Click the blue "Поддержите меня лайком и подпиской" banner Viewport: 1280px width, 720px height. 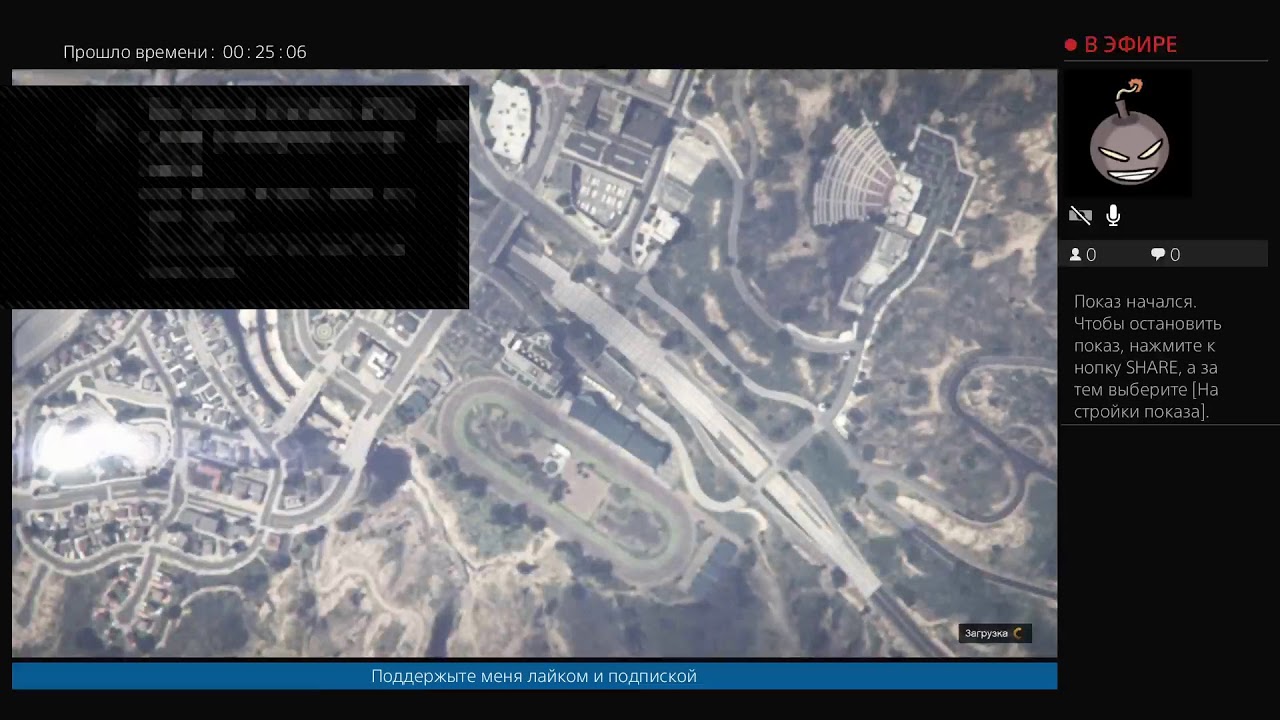coord(534,676)
